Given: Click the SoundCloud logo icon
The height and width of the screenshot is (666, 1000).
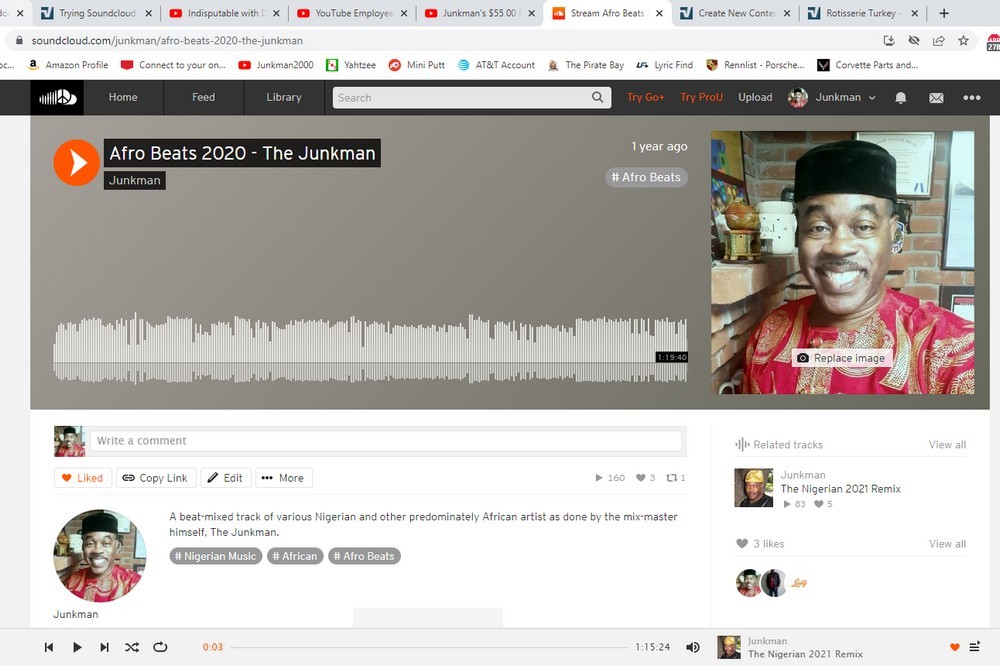Looking at the screenshot, I should [54, 97].
